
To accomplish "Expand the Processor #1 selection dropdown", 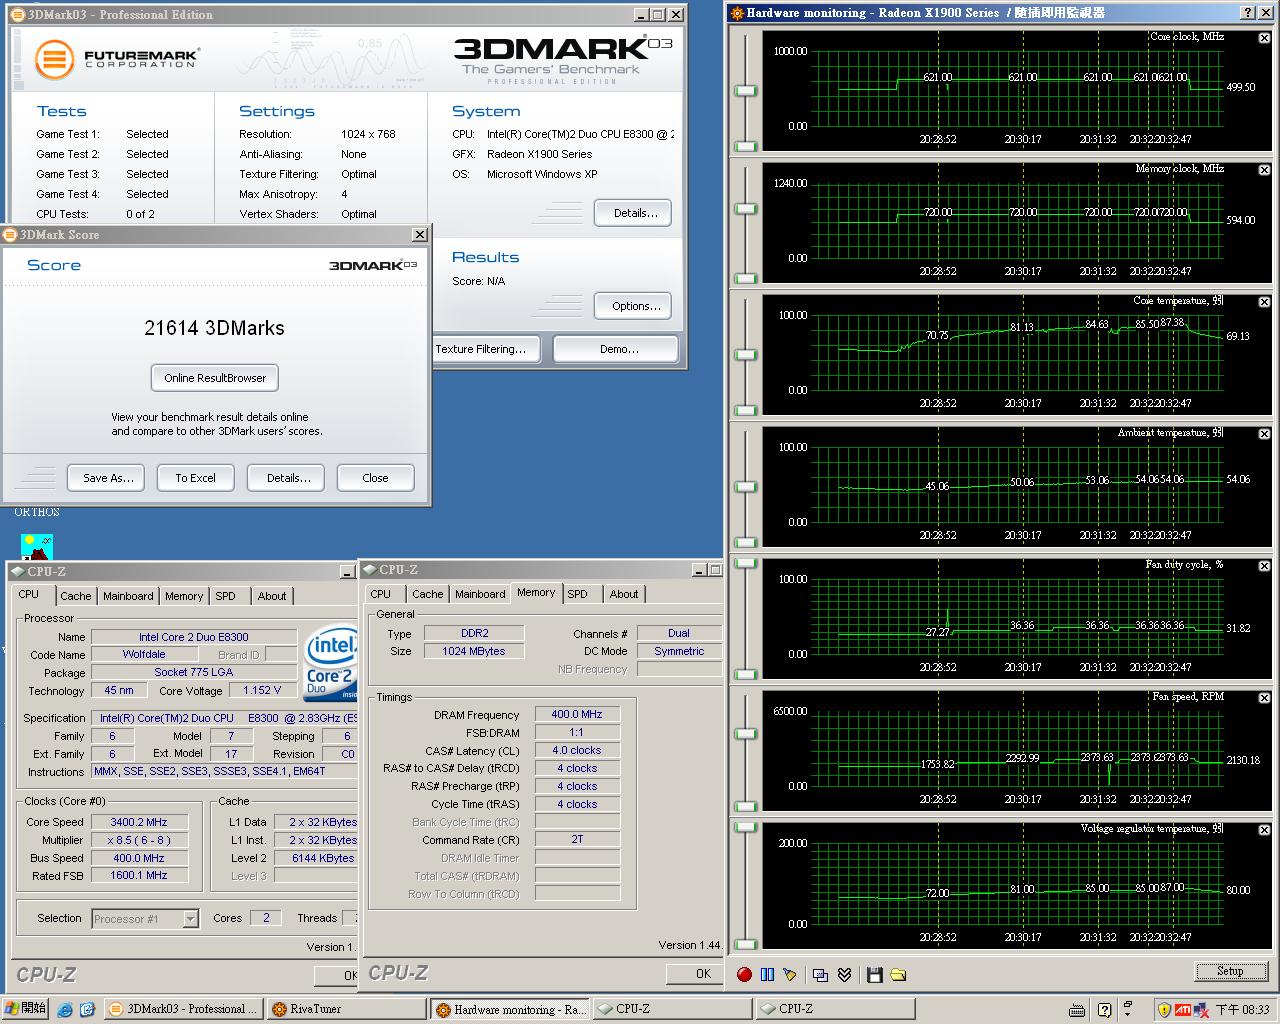I will [x=190, y=919].
